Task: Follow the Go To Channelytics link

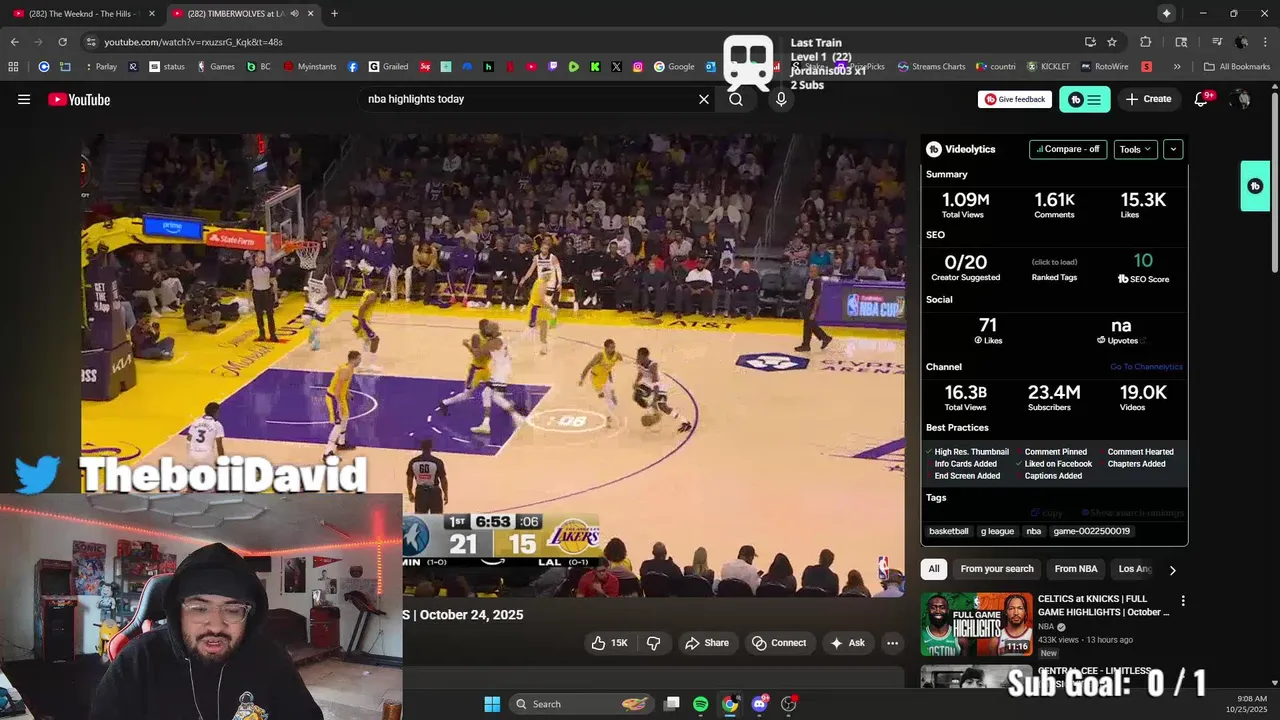Action: click(x=1146, y=367)
